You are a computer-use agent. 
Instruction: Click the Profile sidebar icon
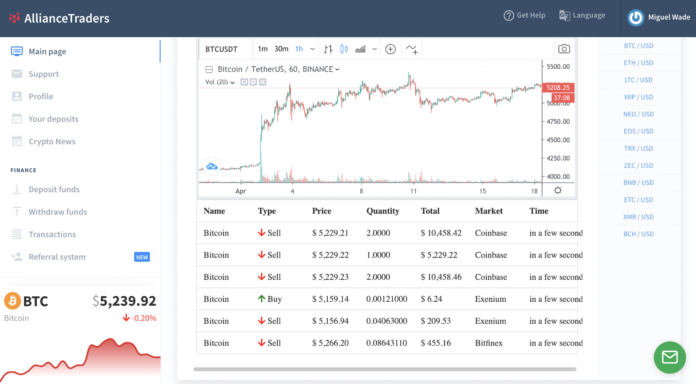pyautogui.click(x=17, y=96)
